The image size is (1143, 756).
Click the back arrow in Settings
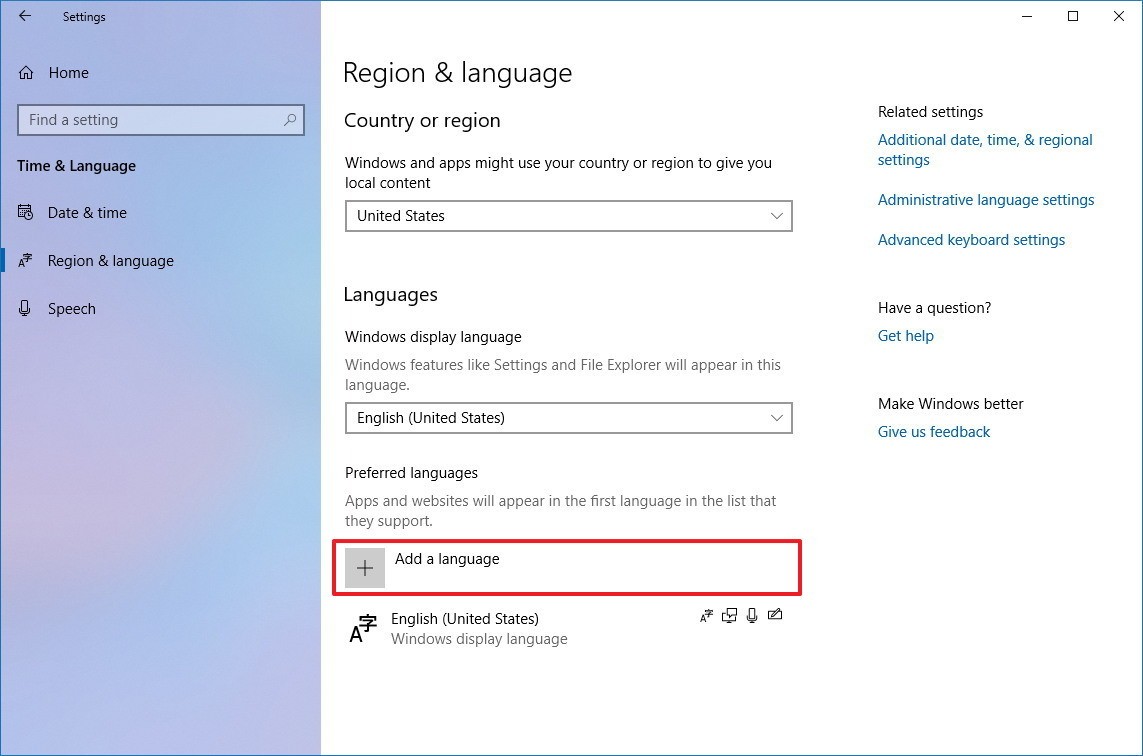(25, 16)
